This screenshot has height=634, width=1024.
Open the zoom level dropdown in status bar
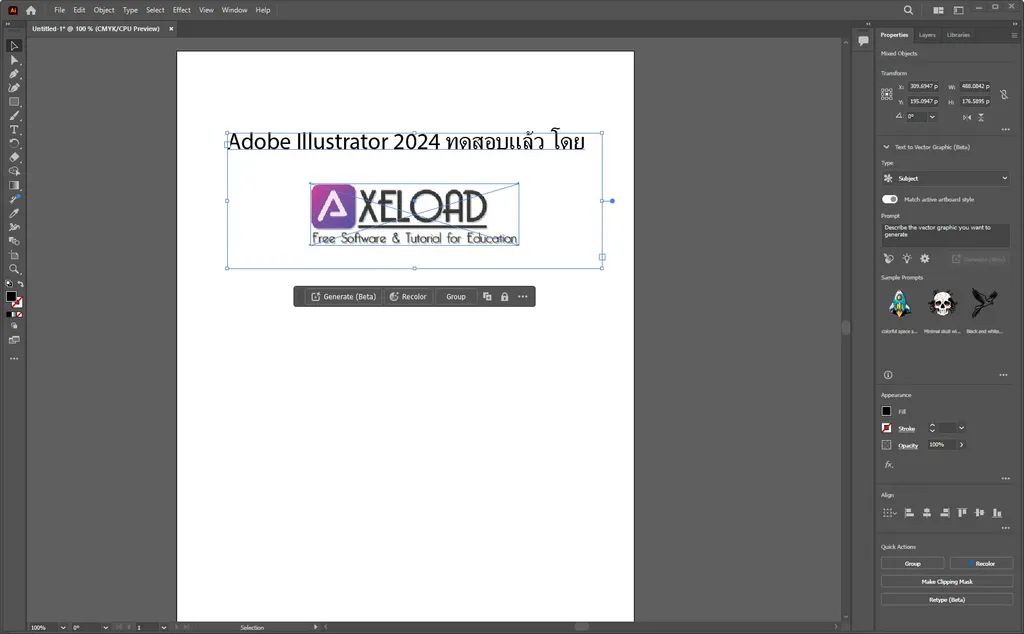click(x=63, y=627)
